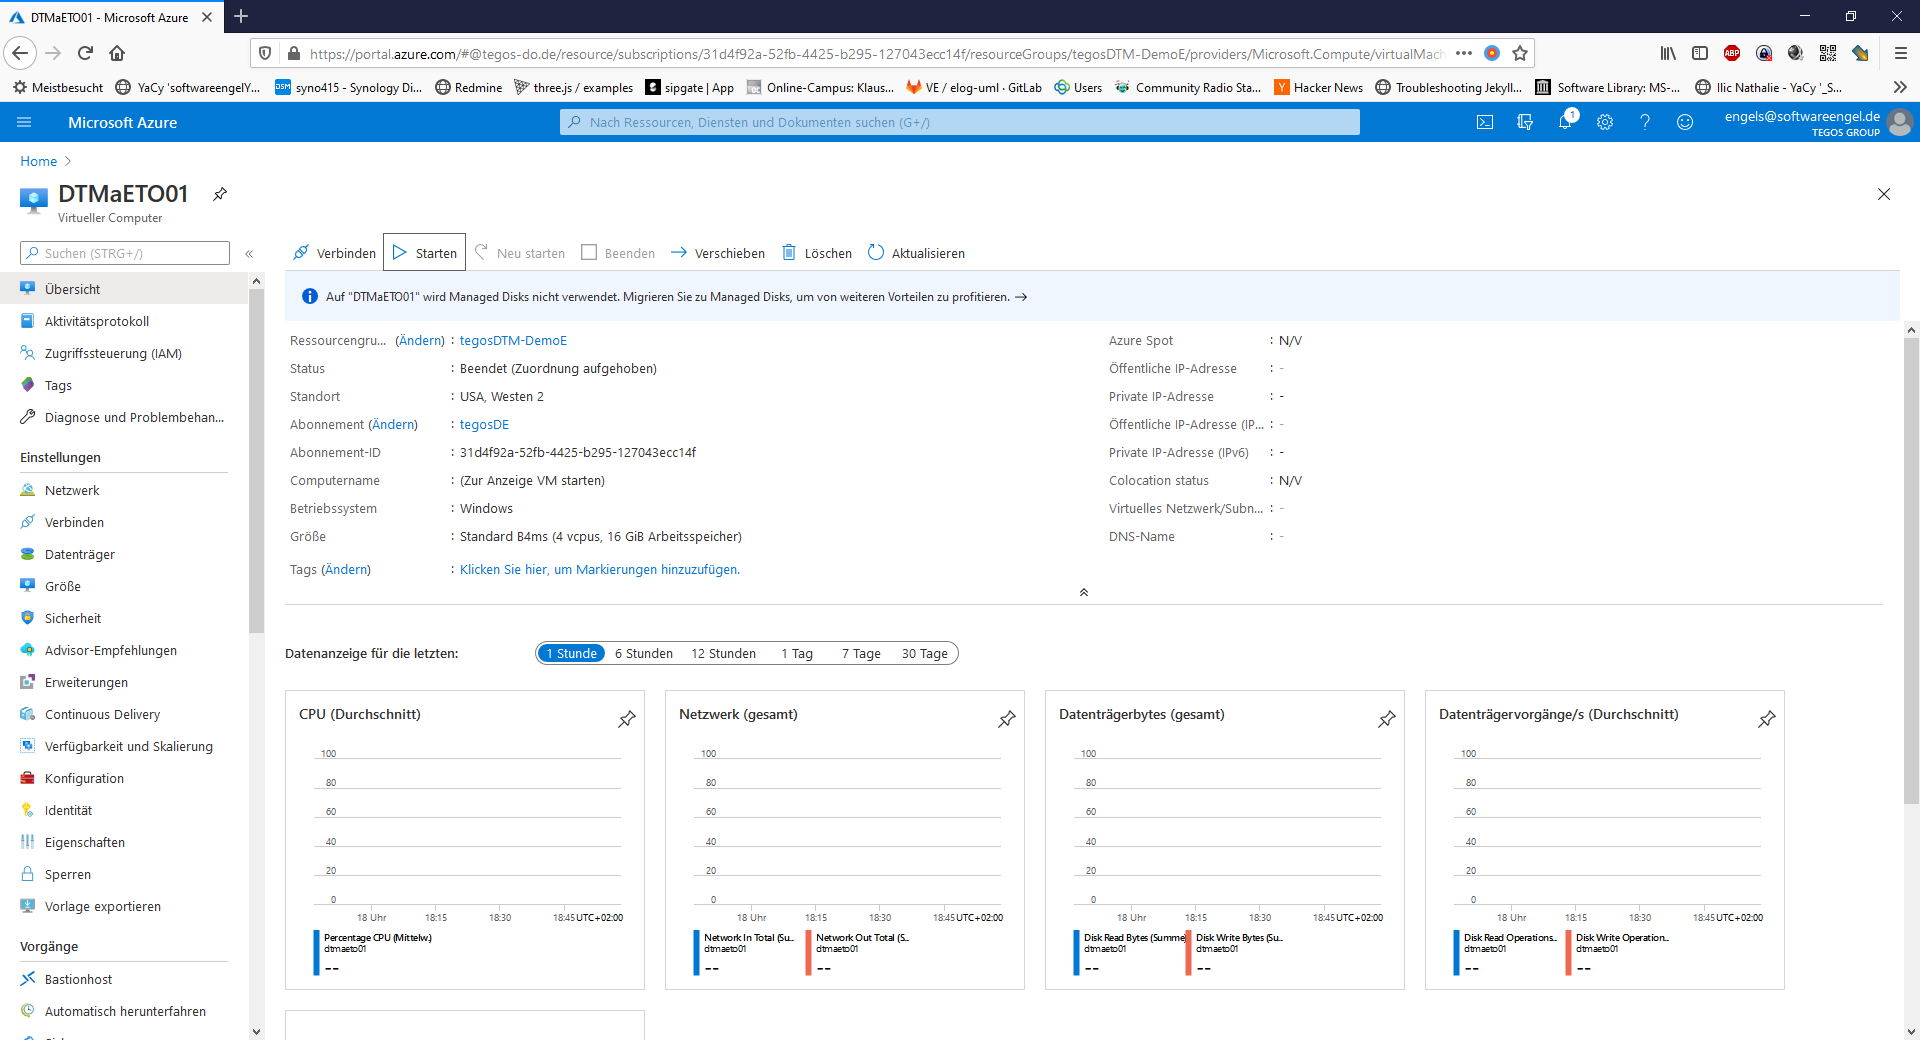Open the notifications bell

pos(1565,122)
